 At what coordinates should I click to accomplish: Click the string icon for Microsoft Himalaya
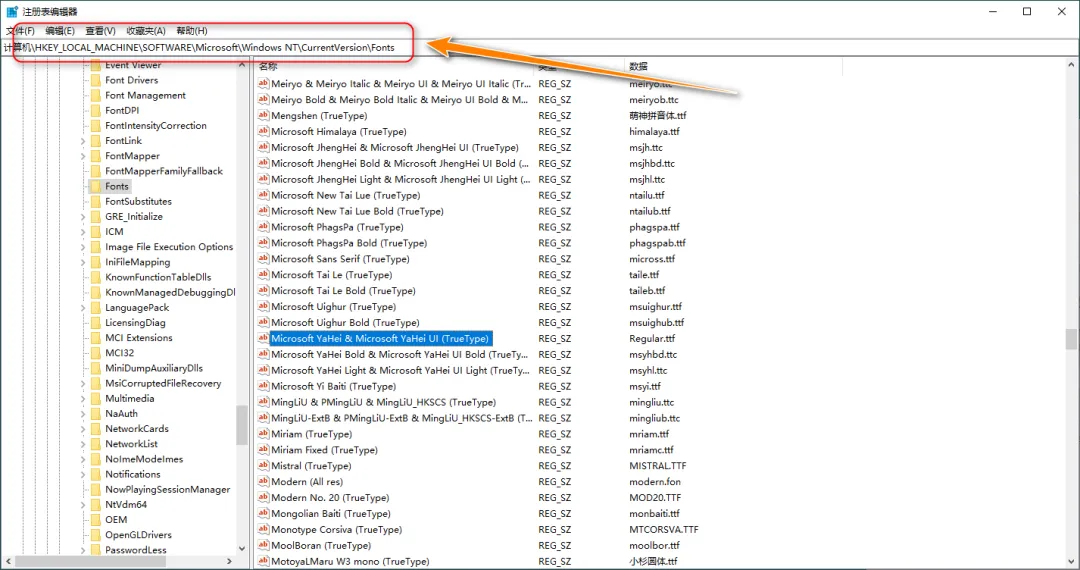pyautogui.click(x=263, y=131)
